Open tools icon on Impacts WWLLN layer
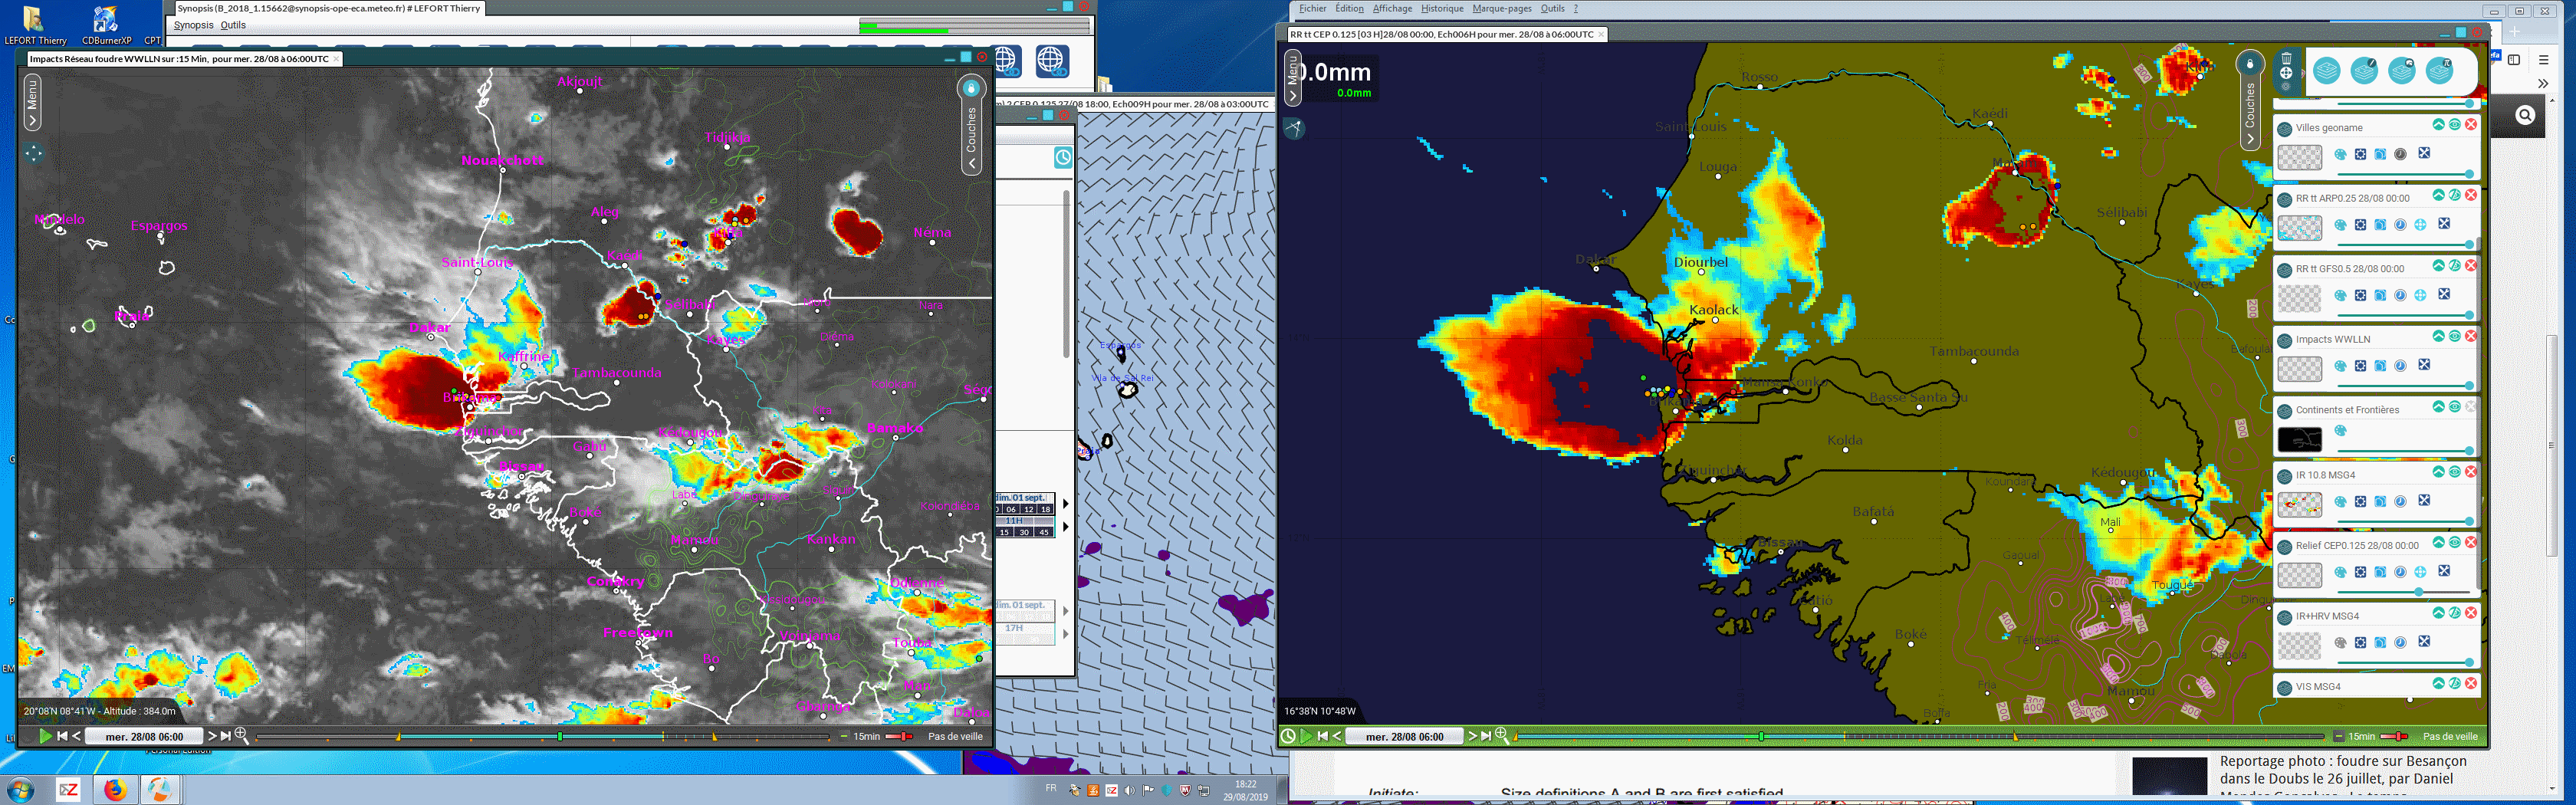 2425,364
